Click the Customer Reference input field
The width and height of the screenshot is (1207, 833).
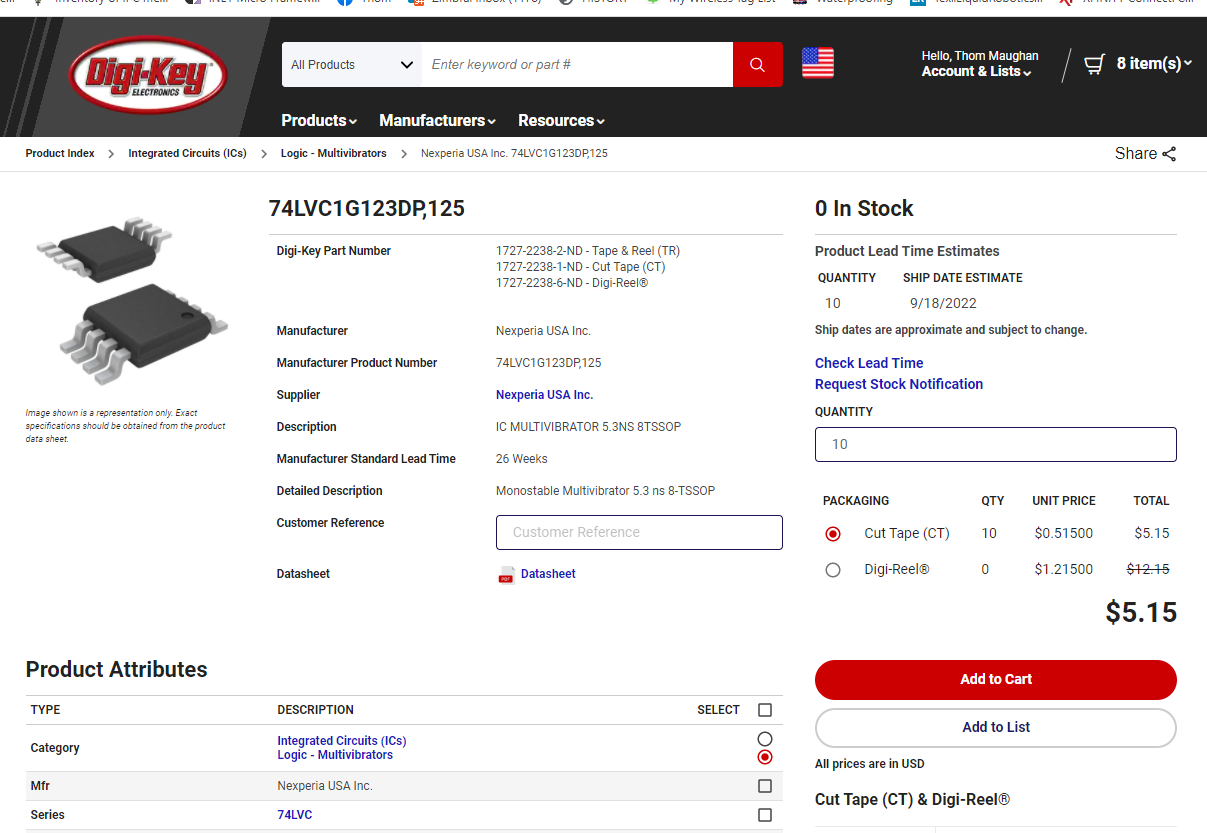[639, 532]
